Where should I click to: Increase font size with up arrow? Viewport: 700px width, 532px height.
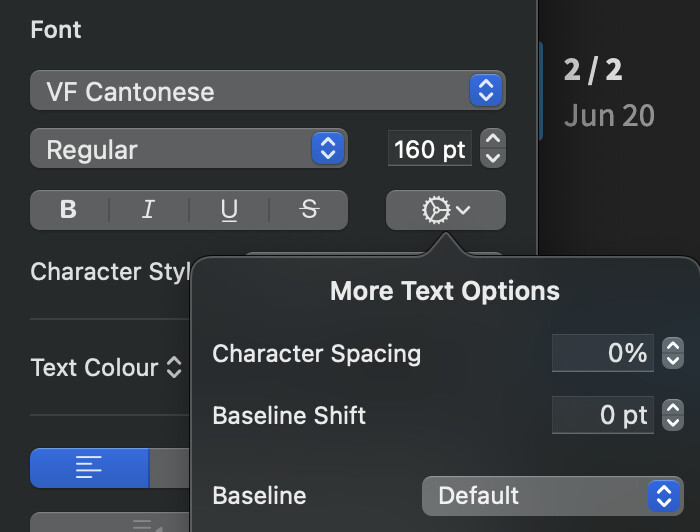(x=492, y=140)
